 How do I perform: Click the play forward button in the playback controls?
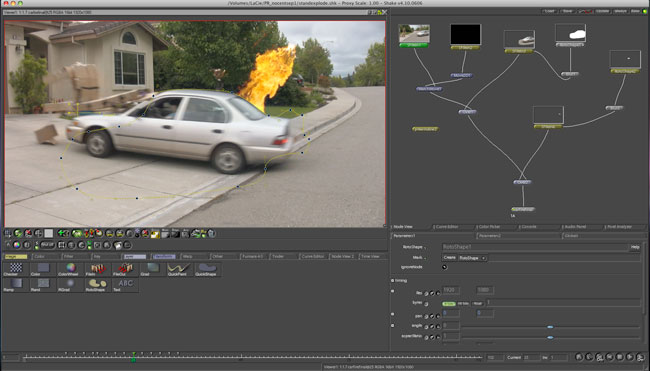[630, 357]
